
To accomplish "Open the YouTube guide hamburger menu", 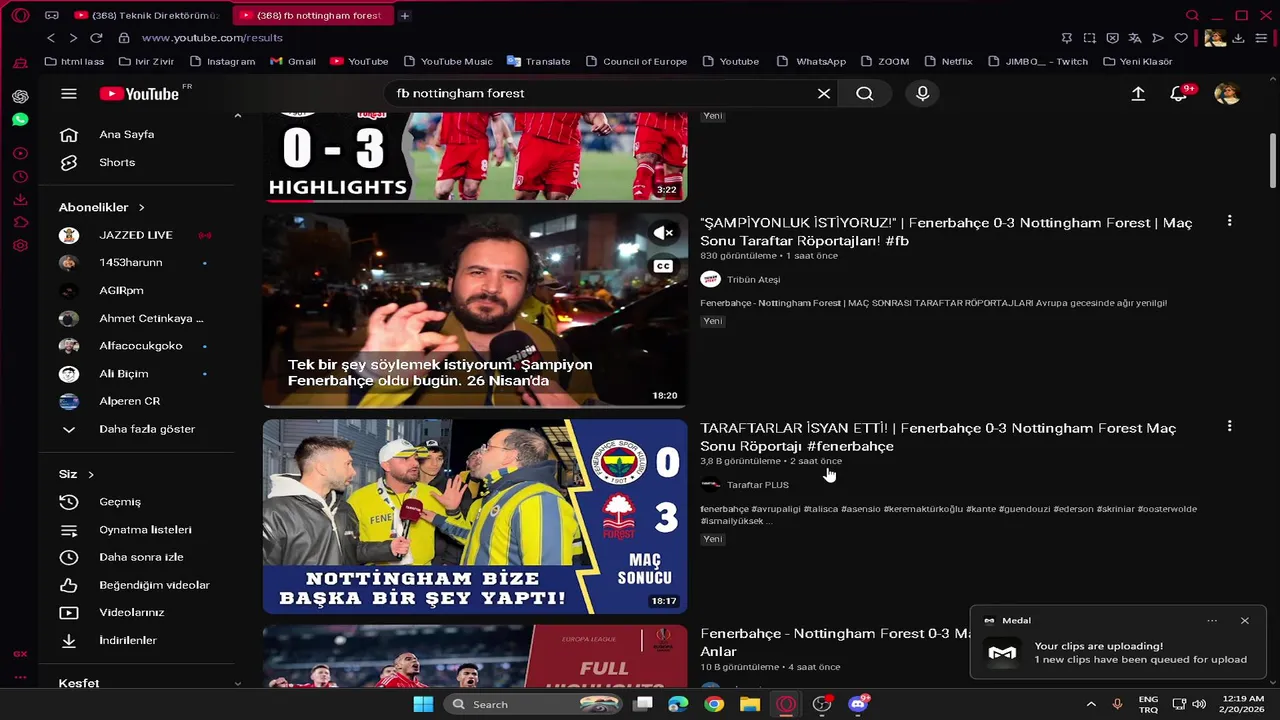I will click(x=68, y=93).
